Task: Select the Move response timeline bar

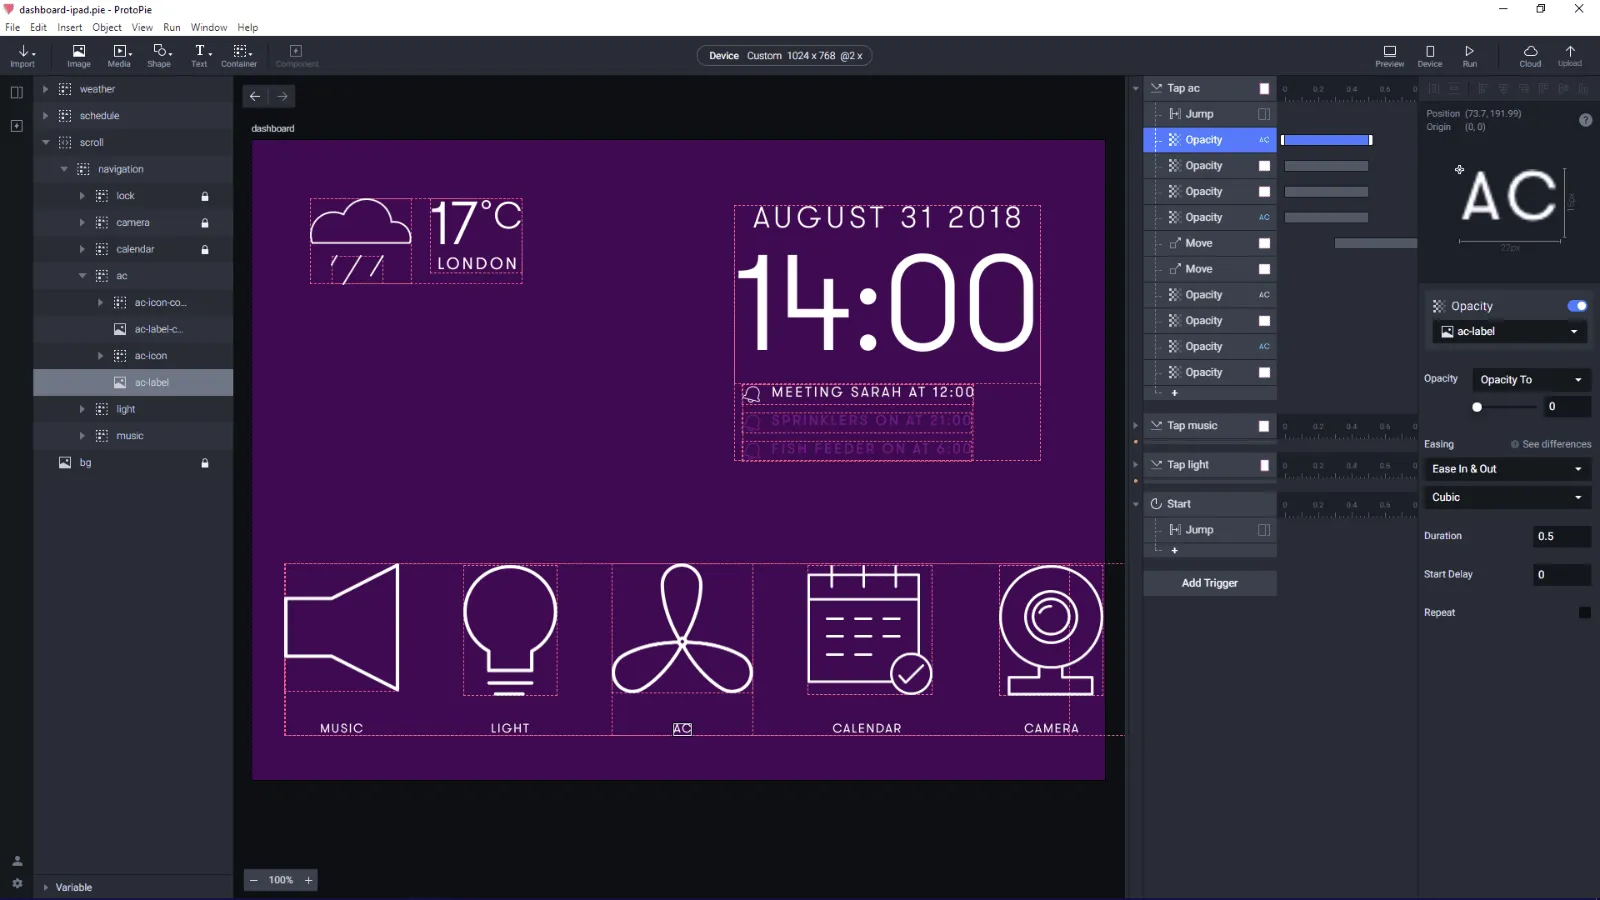Action: pyautogui.click(x=1376, y=243)
